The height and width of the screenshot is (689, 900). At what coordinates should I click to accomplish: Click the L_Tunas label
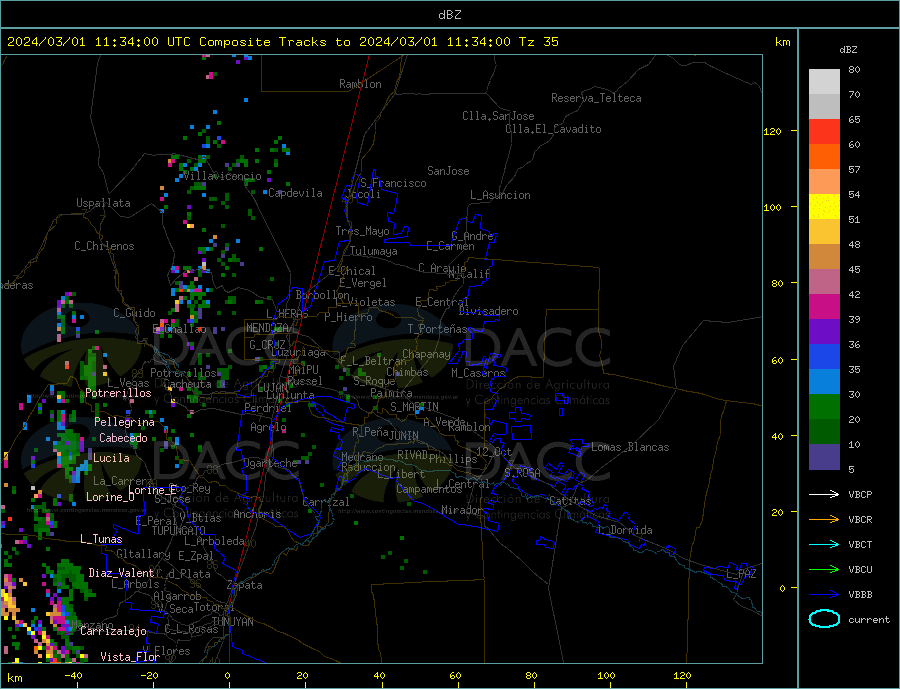coord(101,539)
